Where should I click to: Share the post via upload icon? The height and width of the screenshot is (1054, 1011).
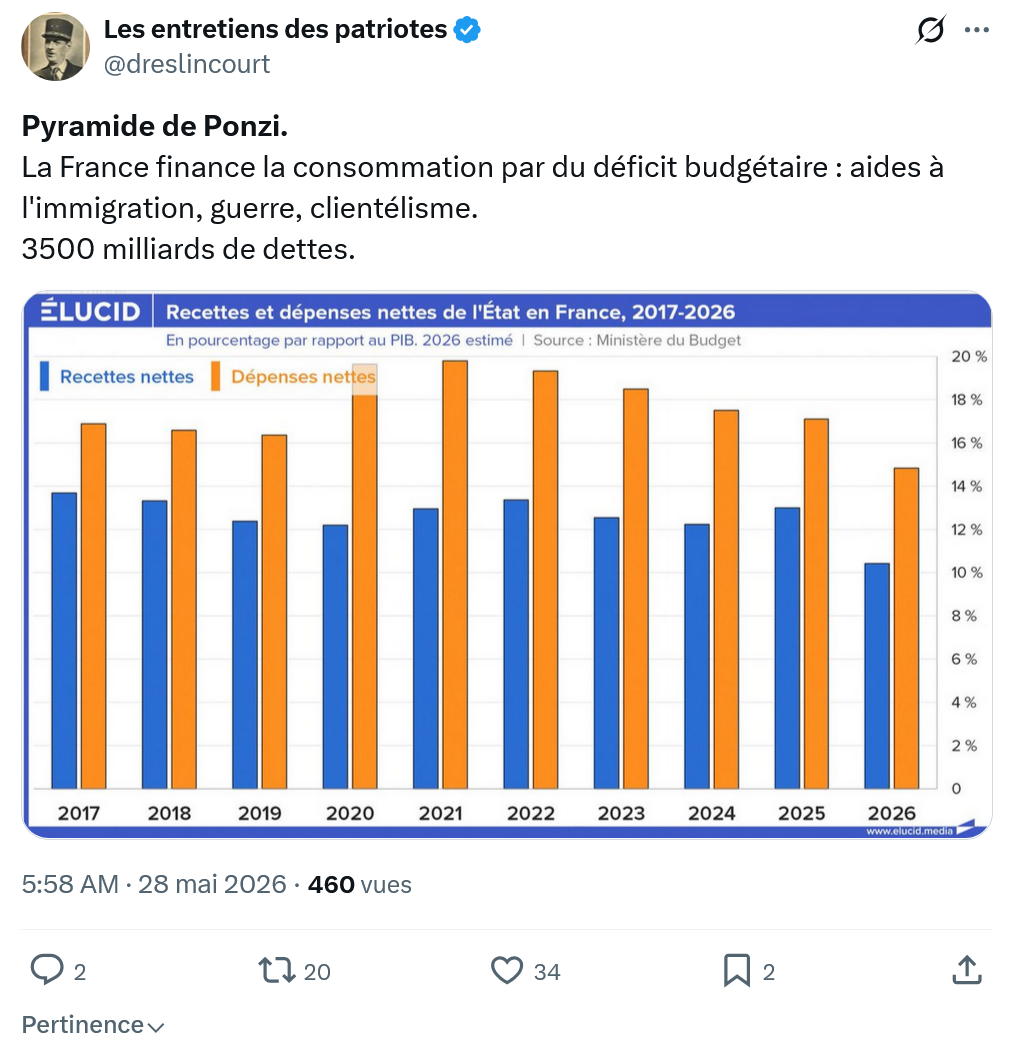[967, 970]
